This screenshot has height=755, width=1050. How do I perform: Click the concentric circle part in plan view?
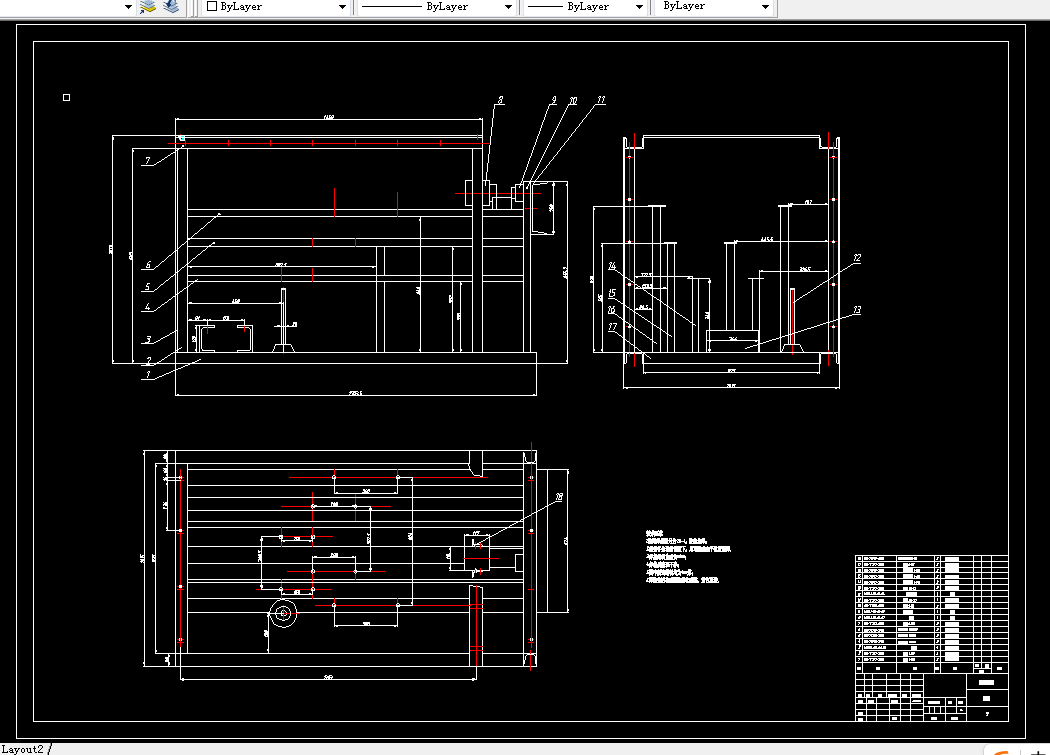click(283, 613)
